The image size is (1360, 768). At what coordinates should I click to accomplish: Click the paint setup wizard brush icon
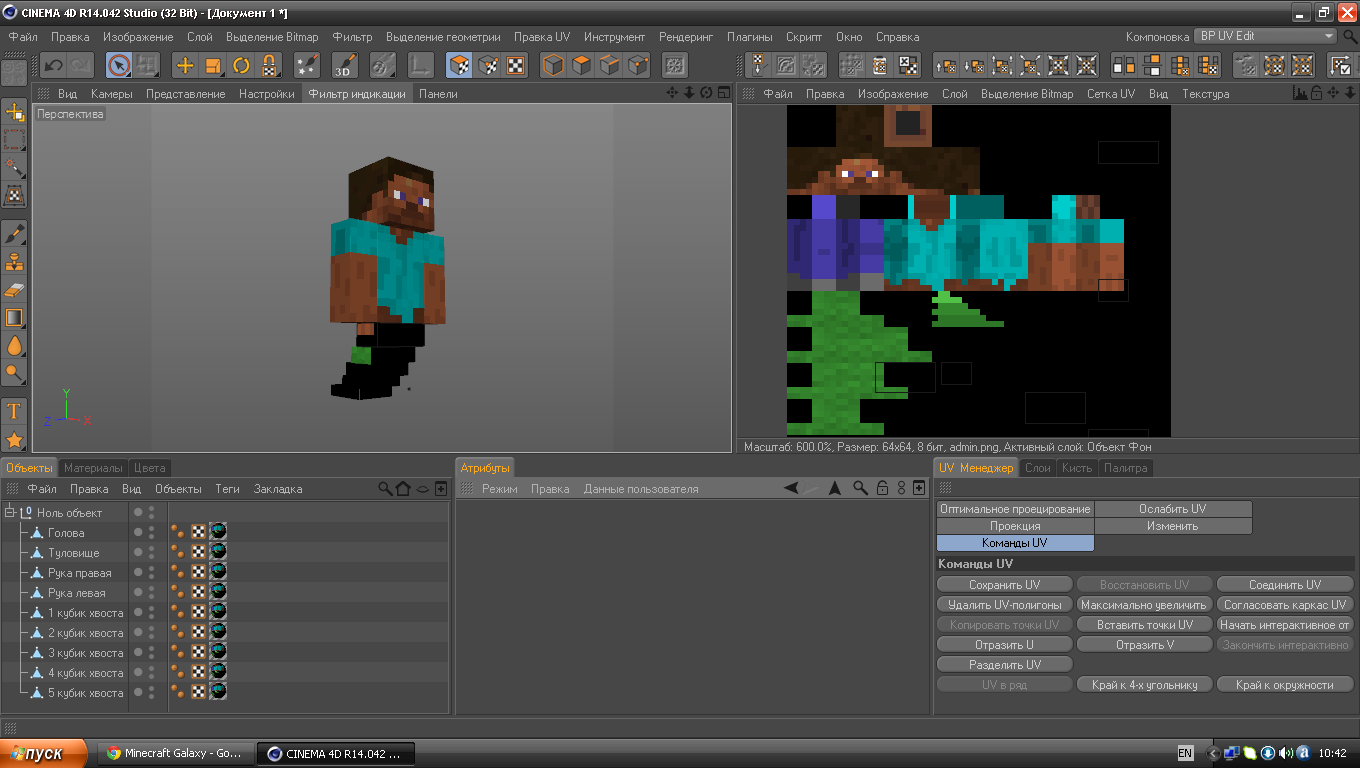coord(307,66)
